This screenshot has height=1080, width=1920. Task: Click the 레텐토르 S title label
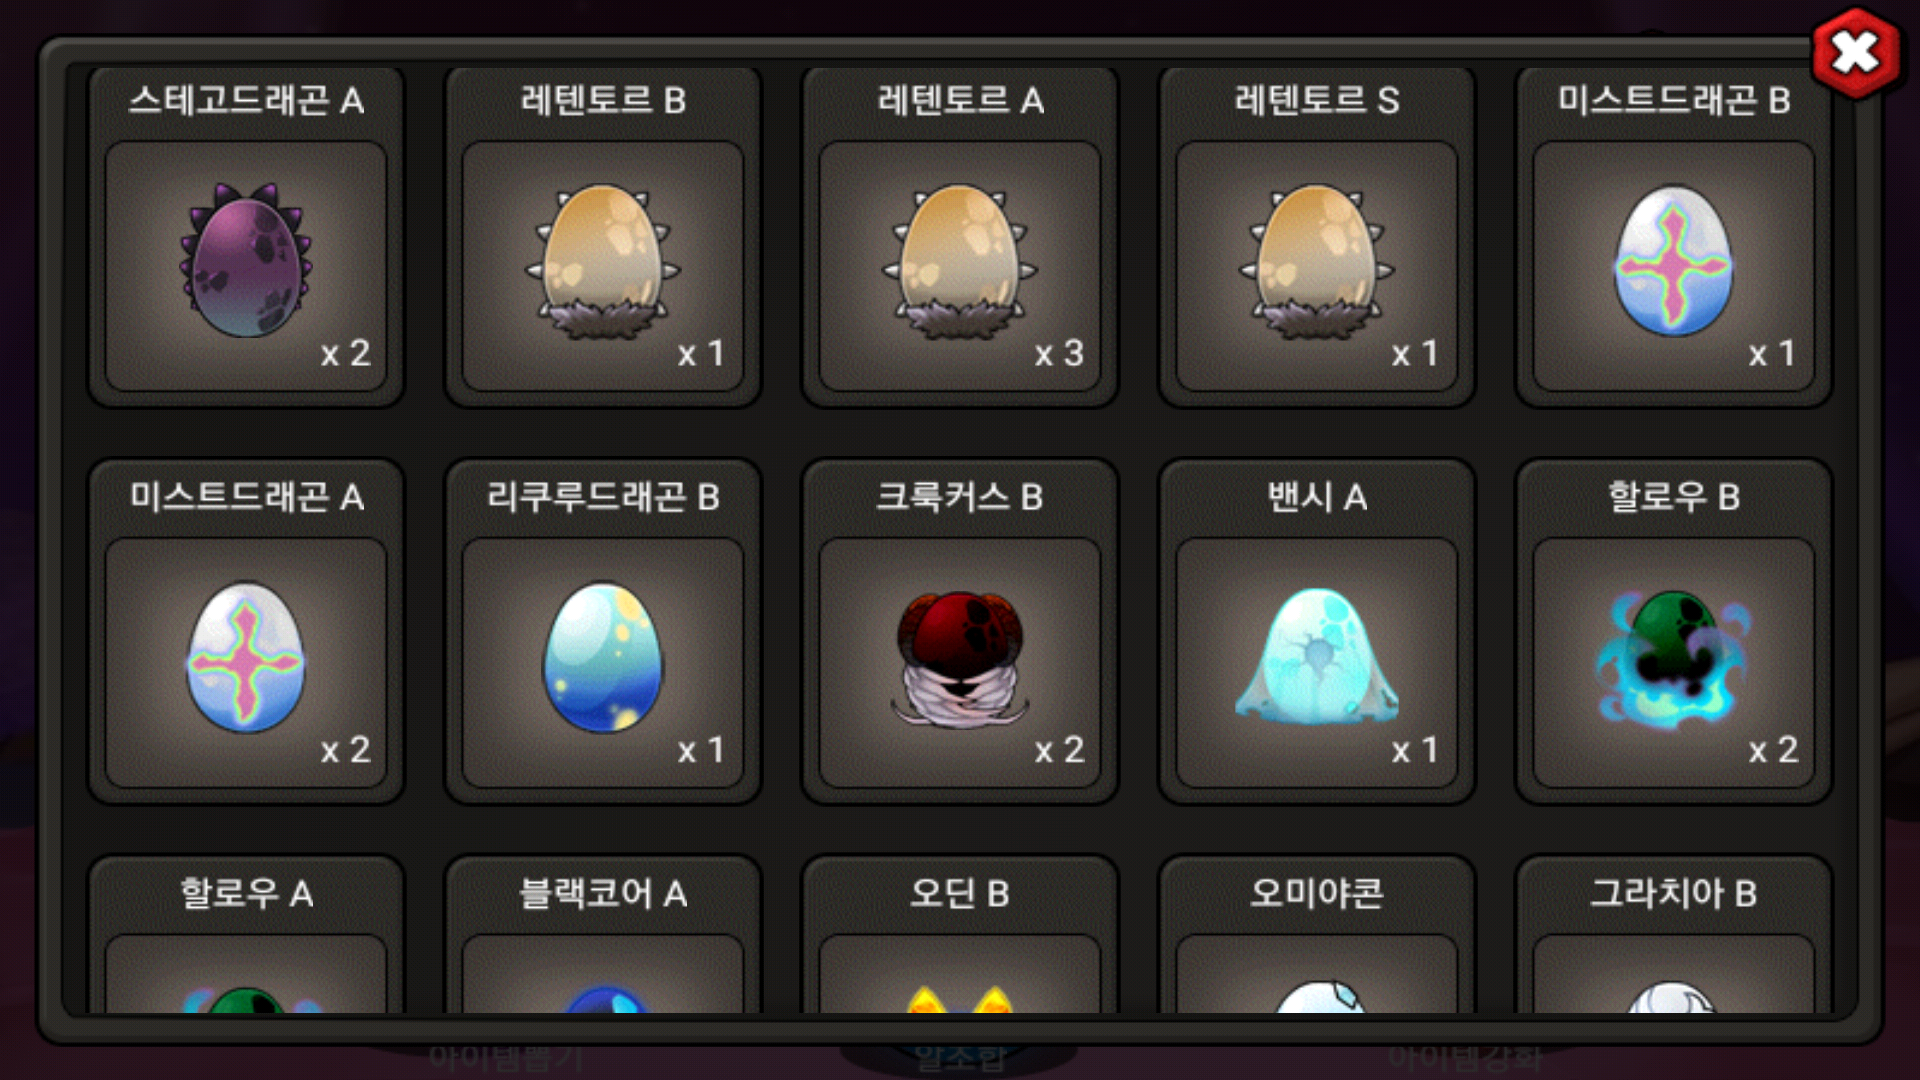(1317, 100)
